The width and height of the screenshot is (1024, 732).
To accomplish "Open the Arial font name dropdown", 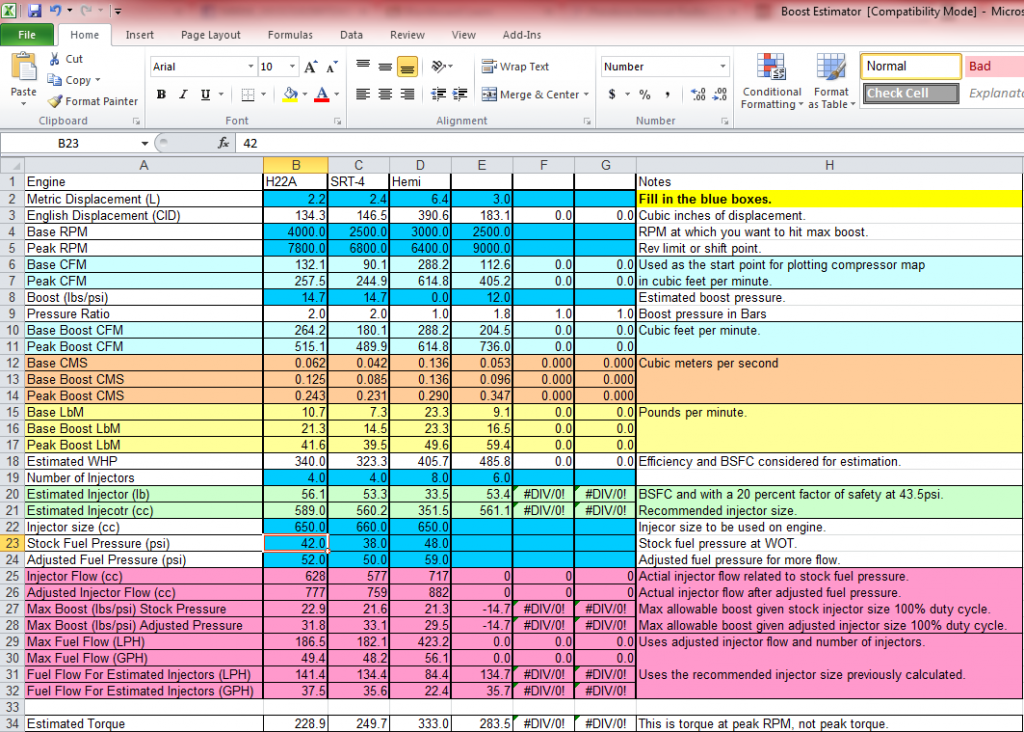I will tap(250, 67).
